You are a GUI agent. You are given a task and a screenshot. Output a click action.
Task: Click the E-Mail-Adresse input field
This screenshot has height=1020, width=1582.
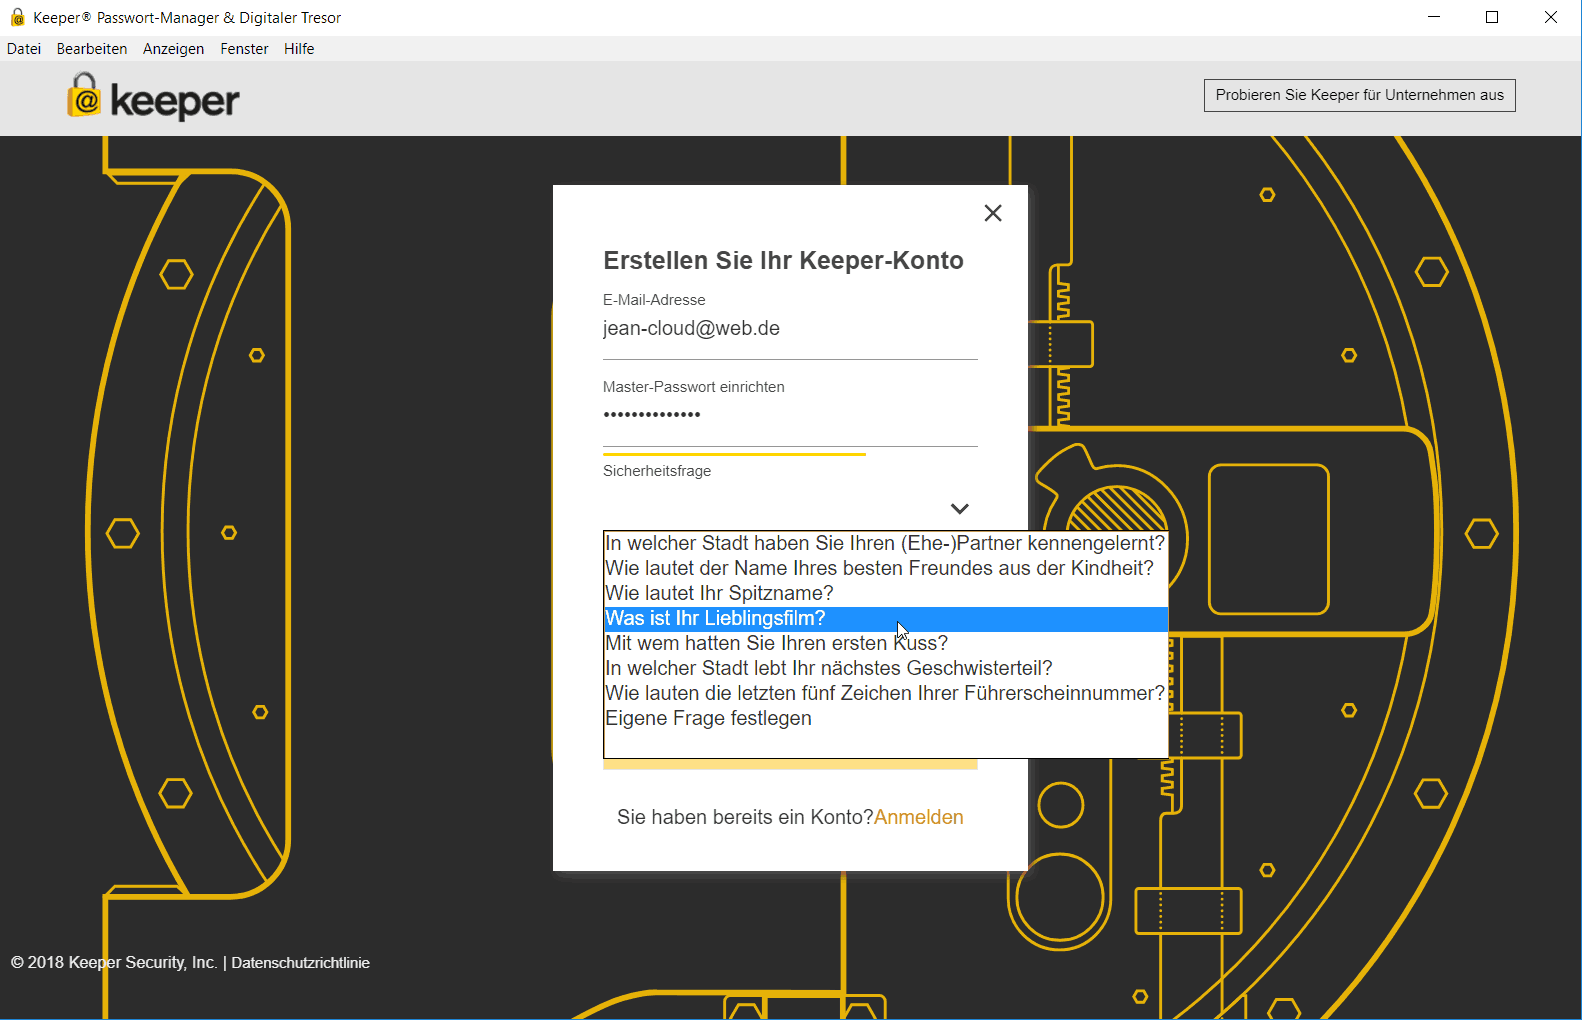(x=790, y=329)
